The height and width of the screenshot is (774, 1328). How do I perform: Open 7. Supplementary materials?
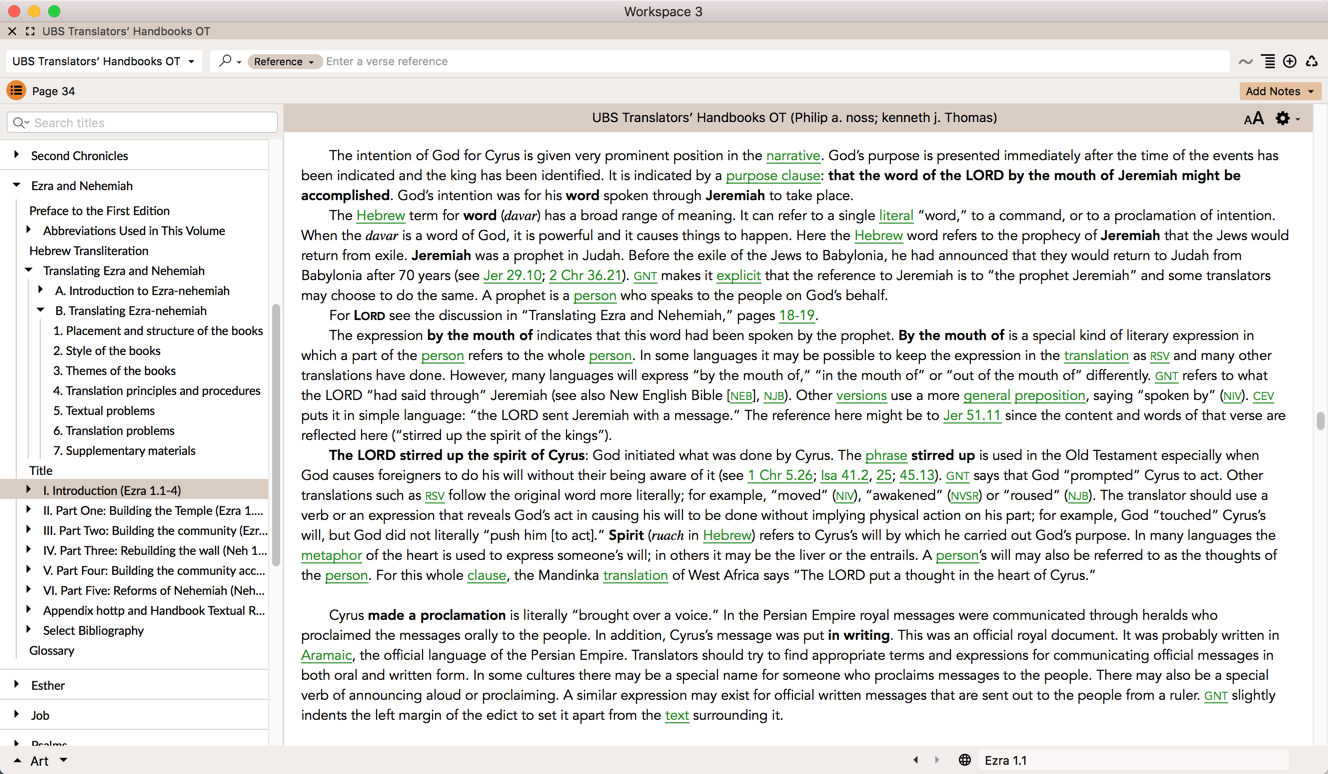point(124,451)
